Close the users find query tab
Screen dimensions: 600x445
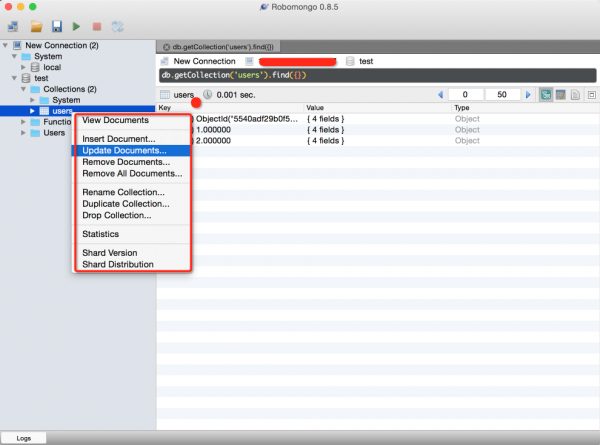click(166, 47)
